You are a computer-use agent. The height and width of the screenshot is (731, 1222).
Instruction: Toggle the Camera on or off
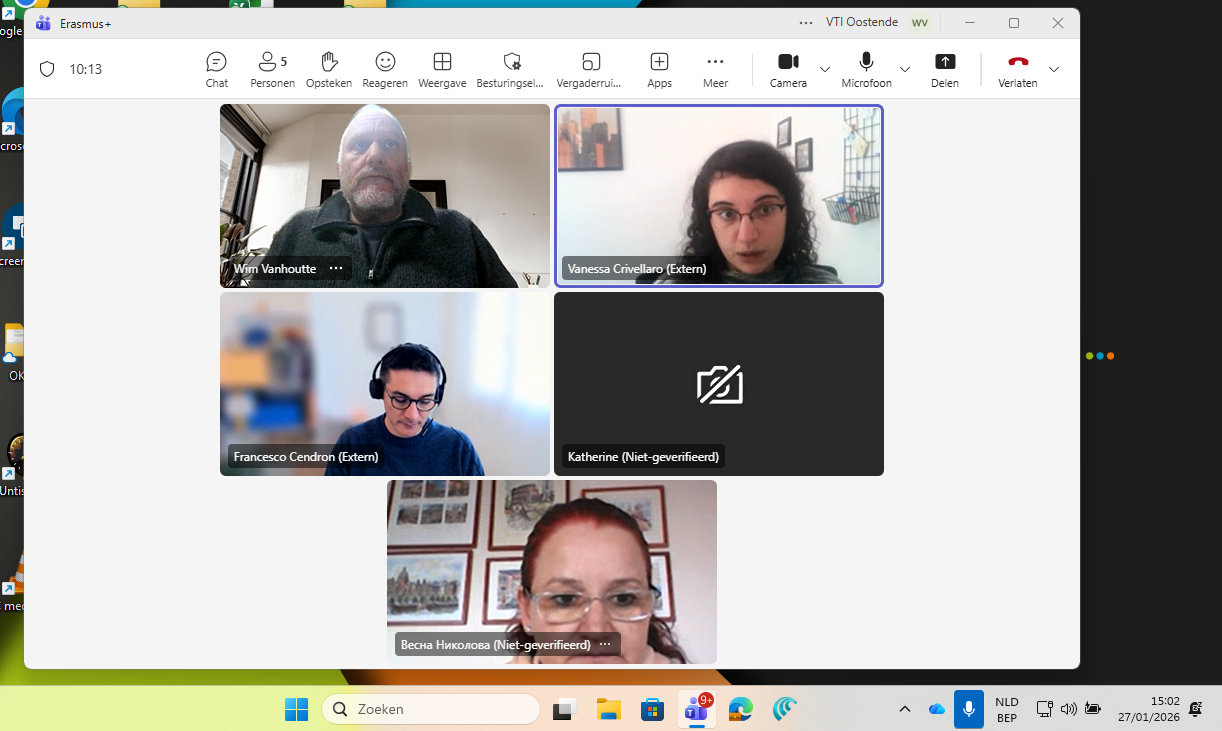click(x=788, y=69)
